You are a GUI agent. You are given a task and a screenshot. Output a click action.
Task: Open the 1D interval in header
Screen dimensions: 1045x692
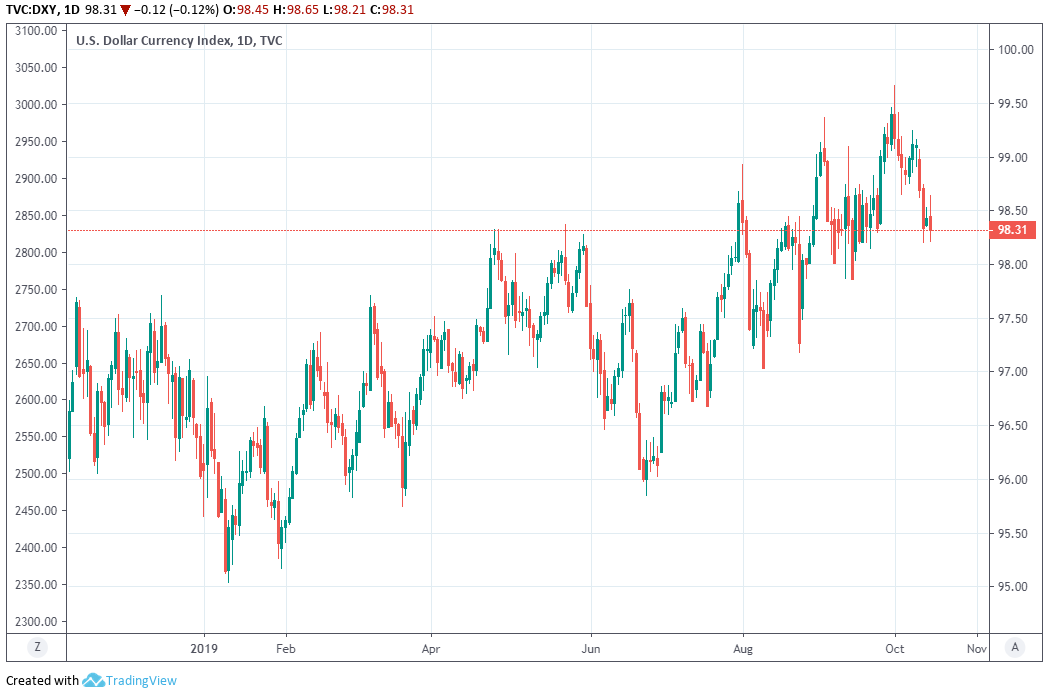pyautogui.click(x=74, y=9)
